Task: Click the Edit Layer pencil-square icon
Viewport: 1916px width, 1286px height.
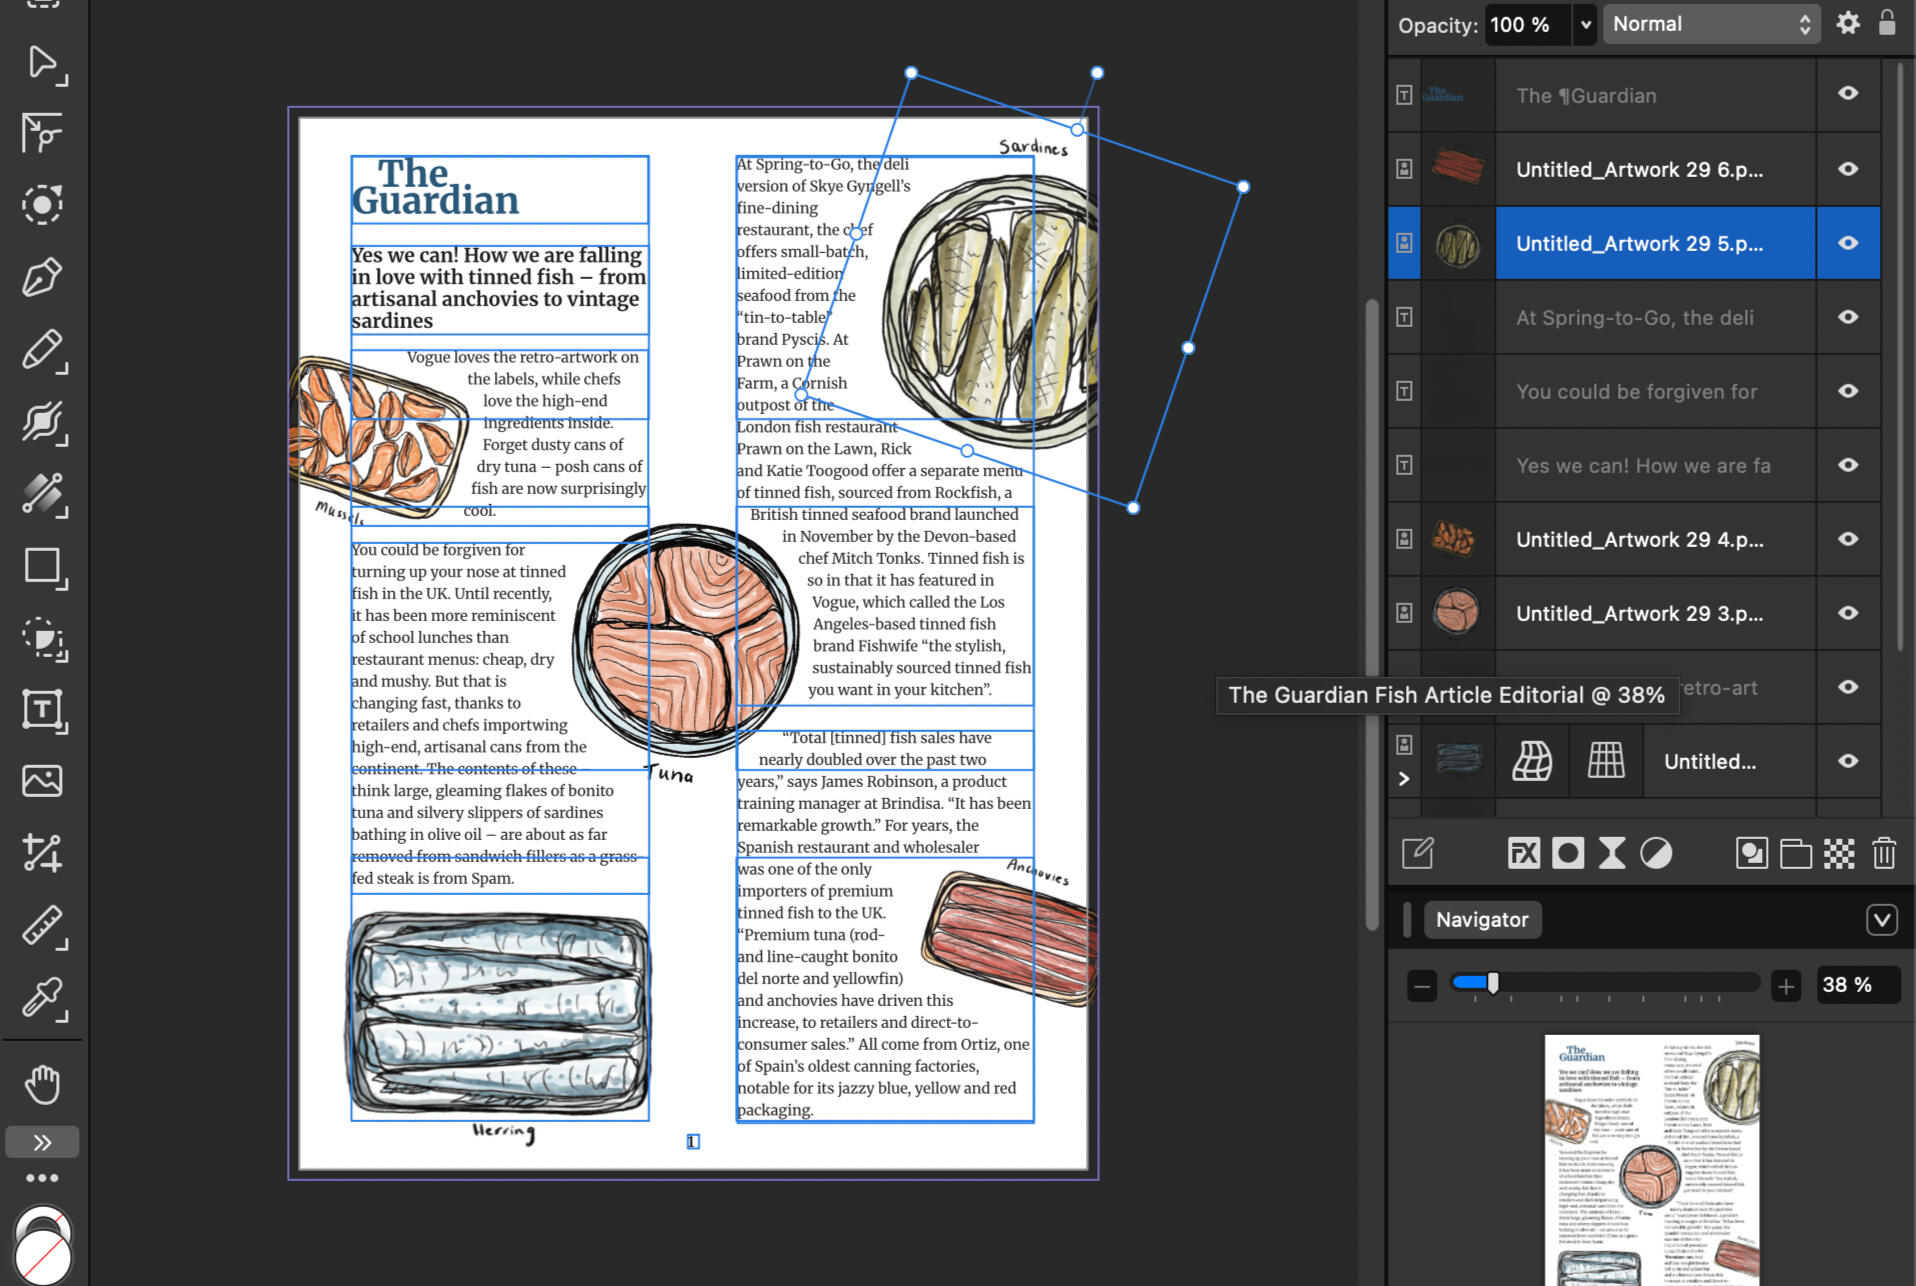Action: pos(1418,853)
